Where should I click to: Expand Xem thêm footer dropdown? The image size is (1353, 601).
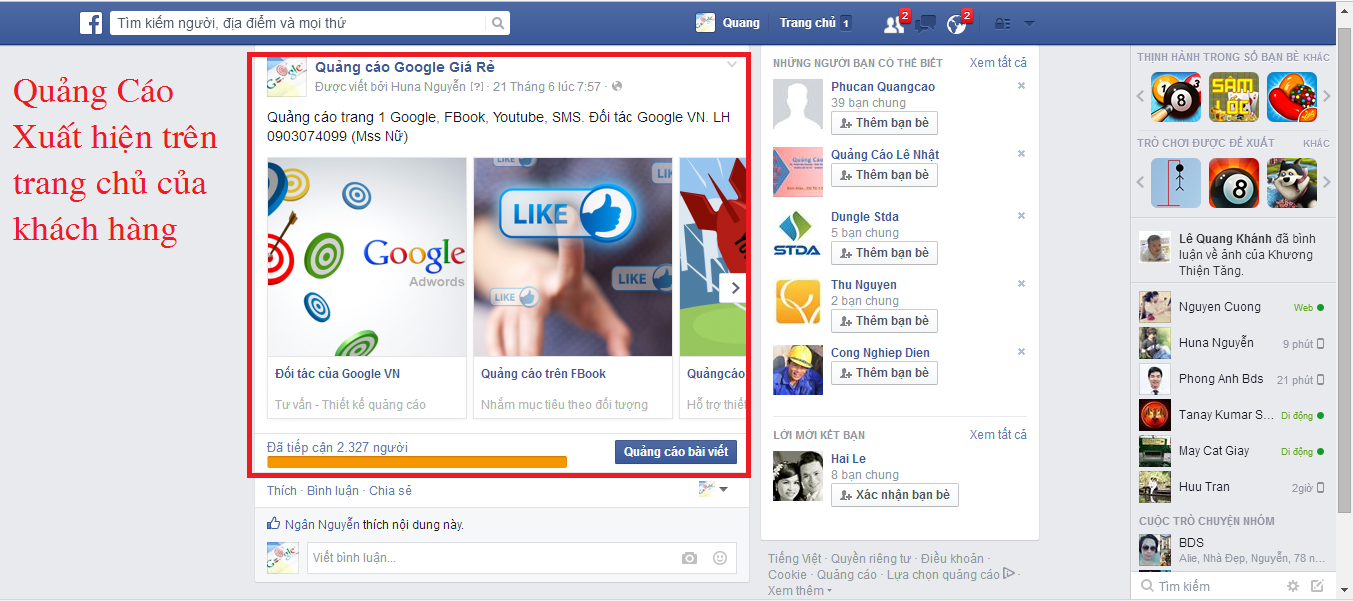pyautogui.click(x=800, y=591)
